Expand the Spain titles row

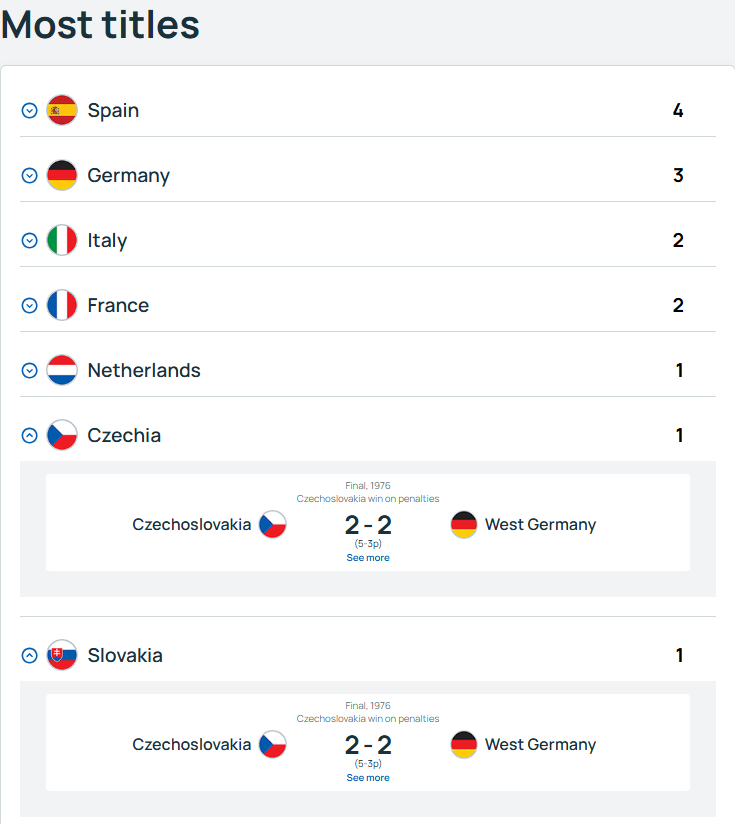[30, 110]
